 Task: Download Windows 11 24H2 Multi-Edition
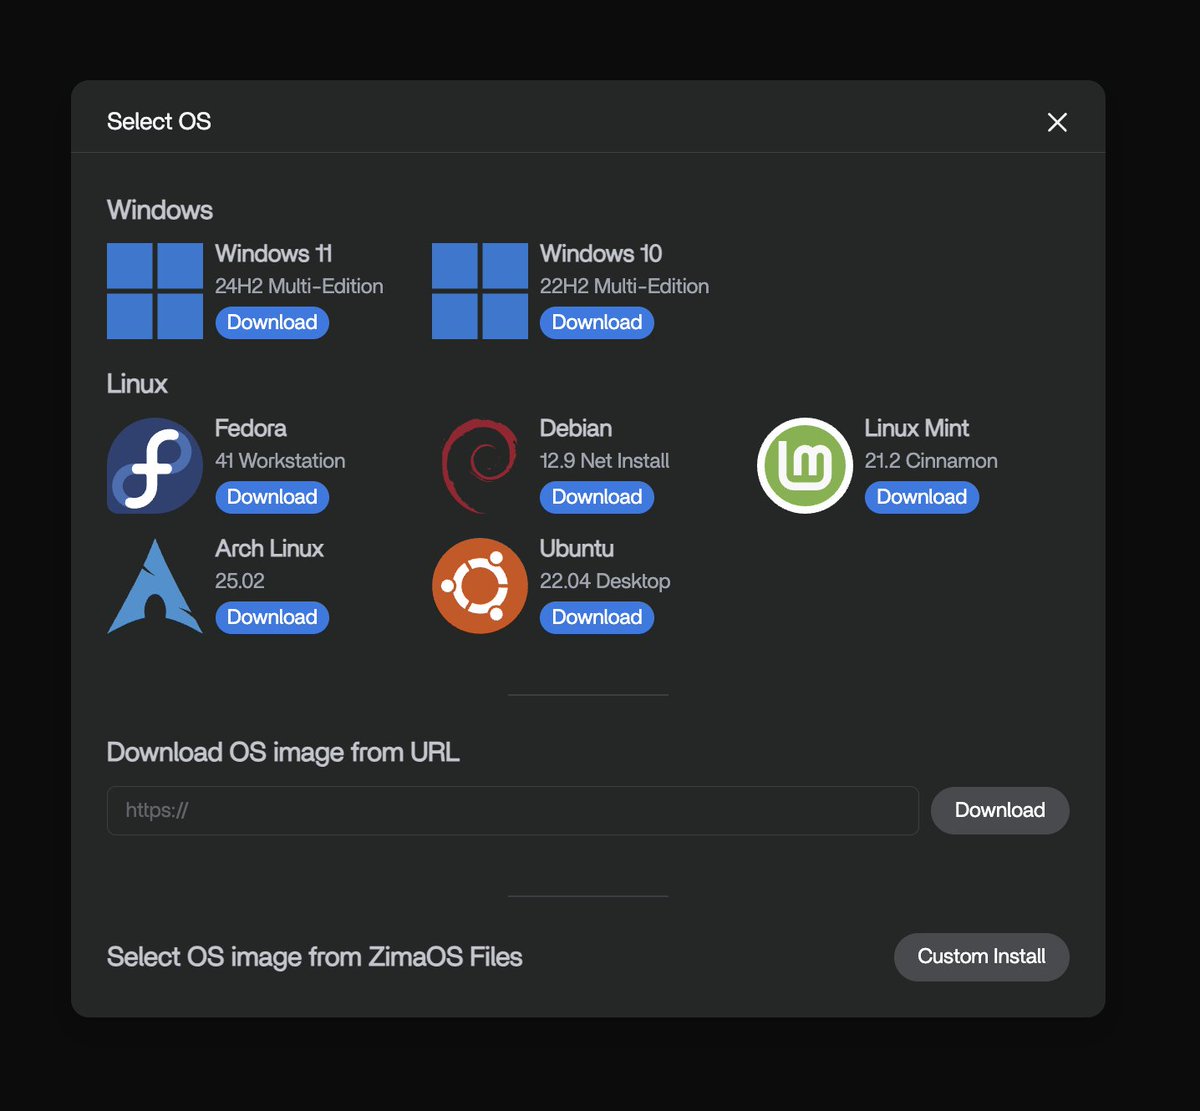pos(272,322)
